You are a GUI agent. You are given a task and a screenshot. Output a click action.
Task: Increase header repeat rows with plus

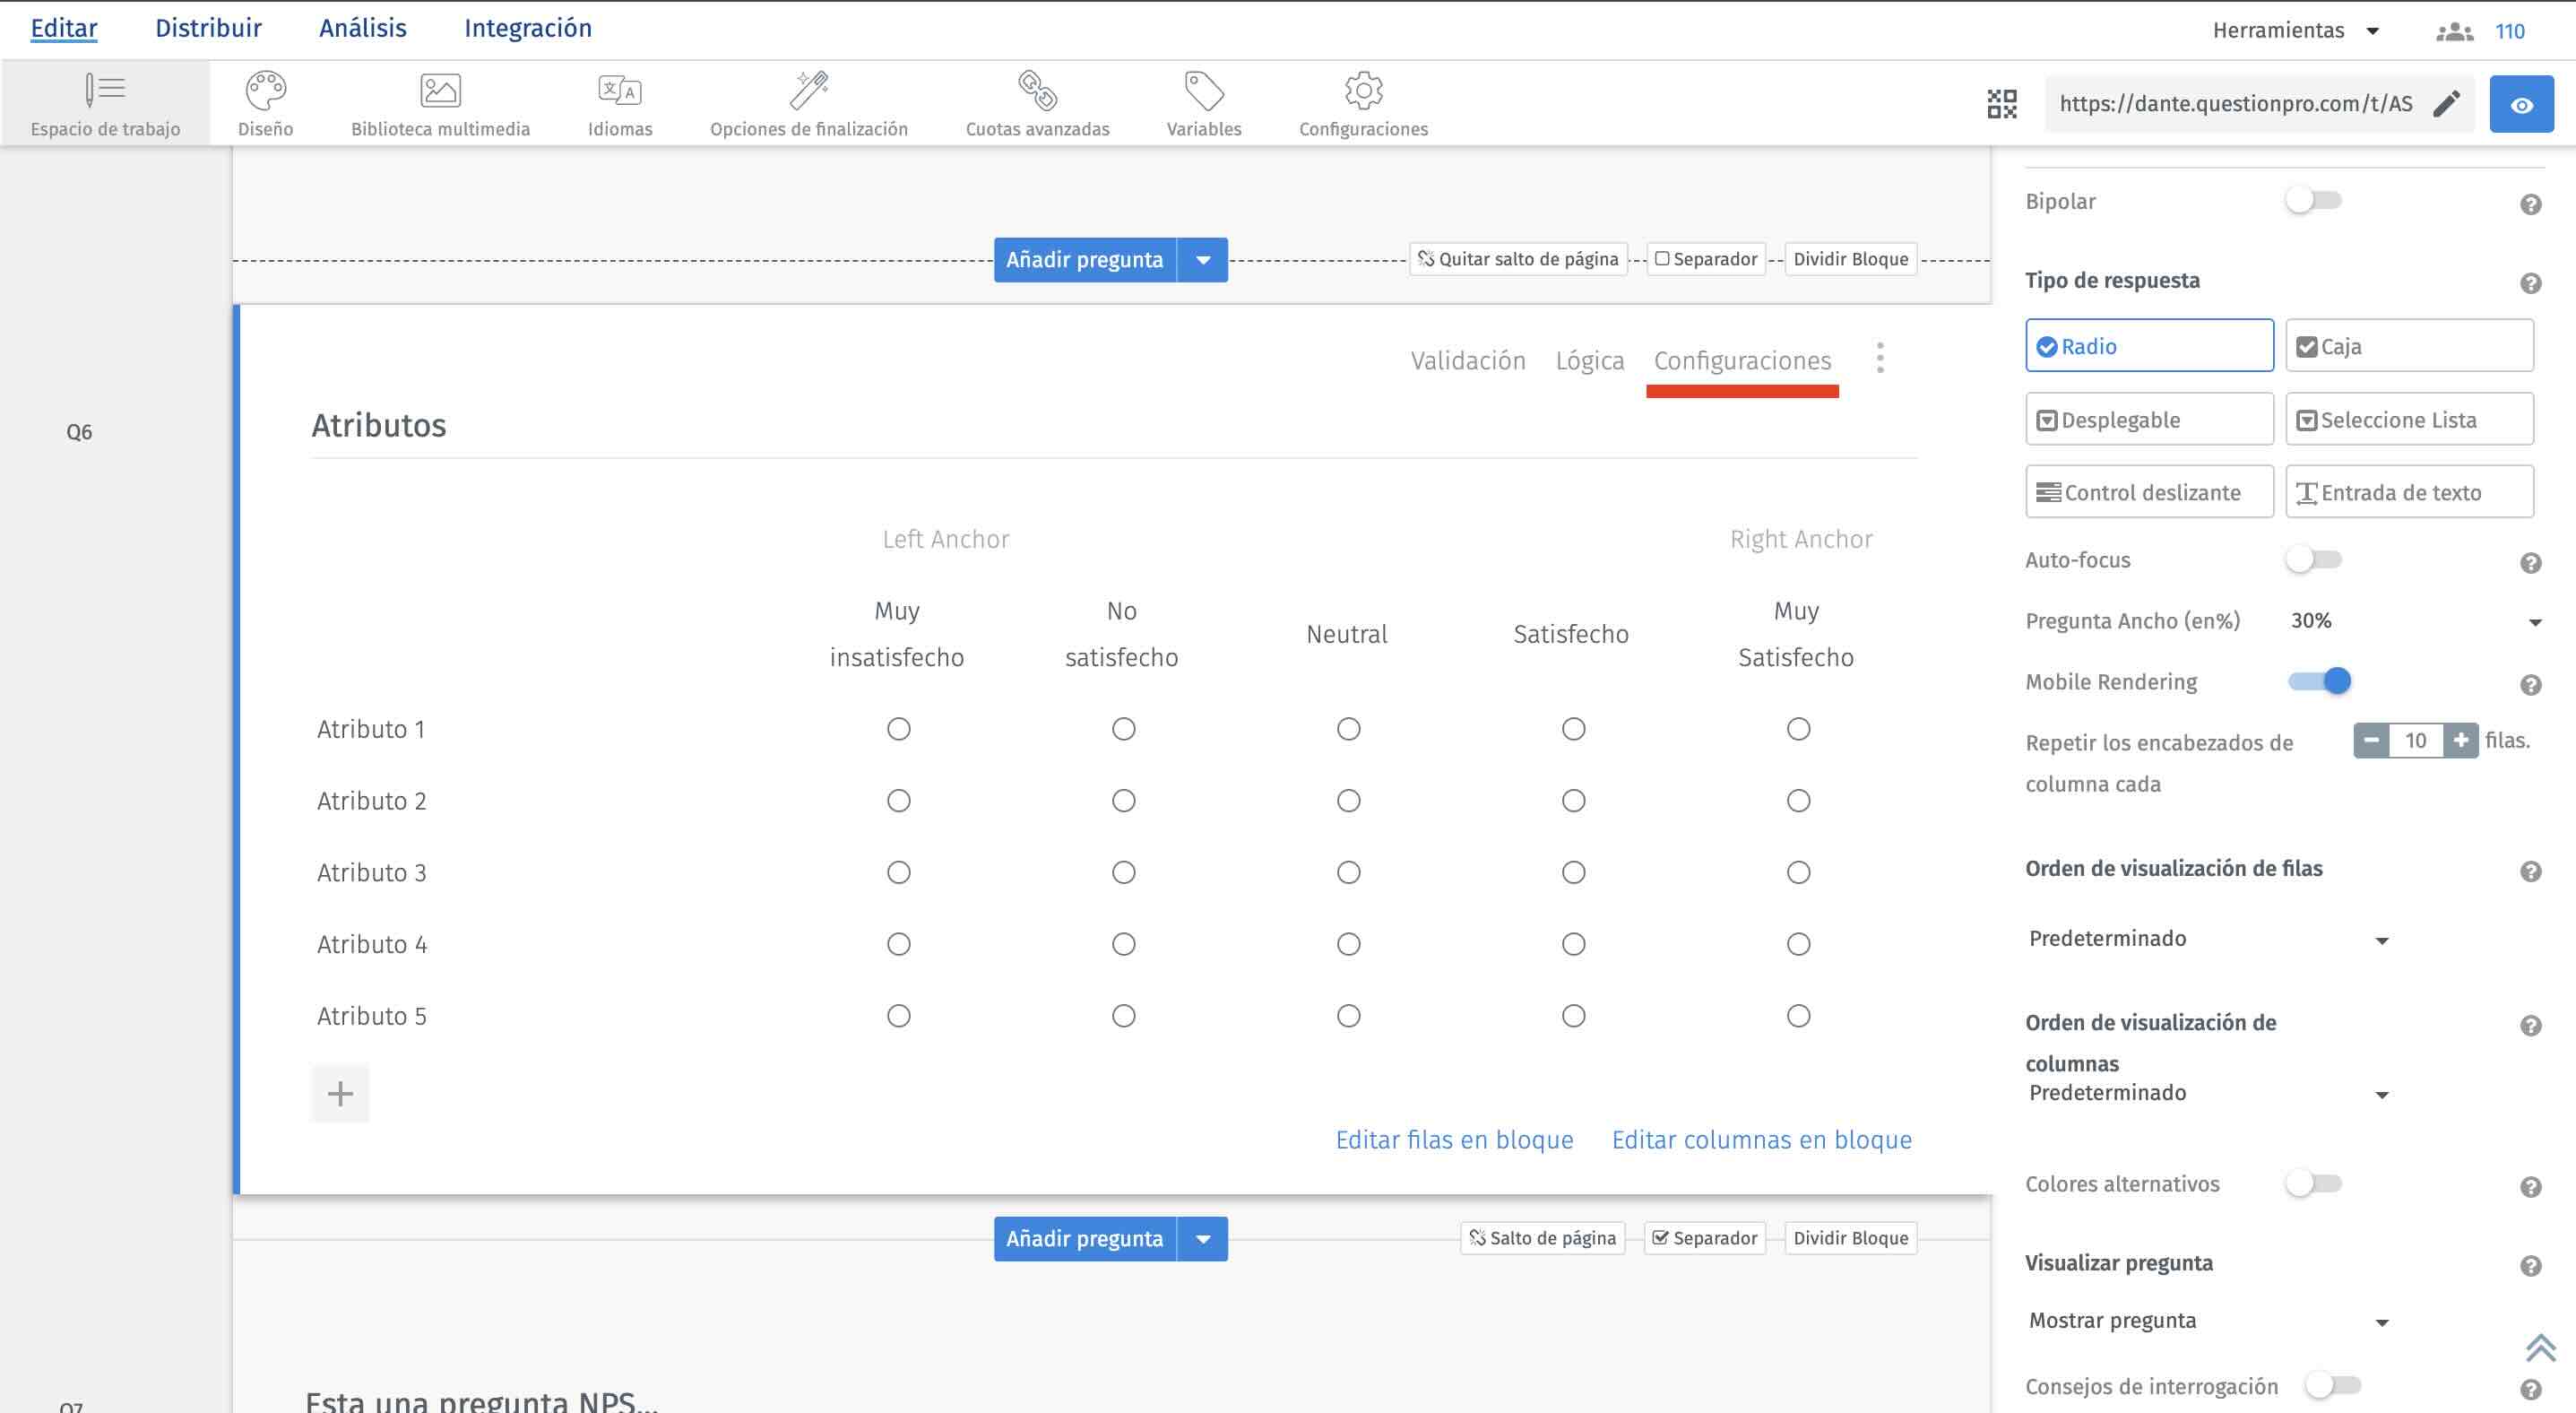tap(2460, 741)
